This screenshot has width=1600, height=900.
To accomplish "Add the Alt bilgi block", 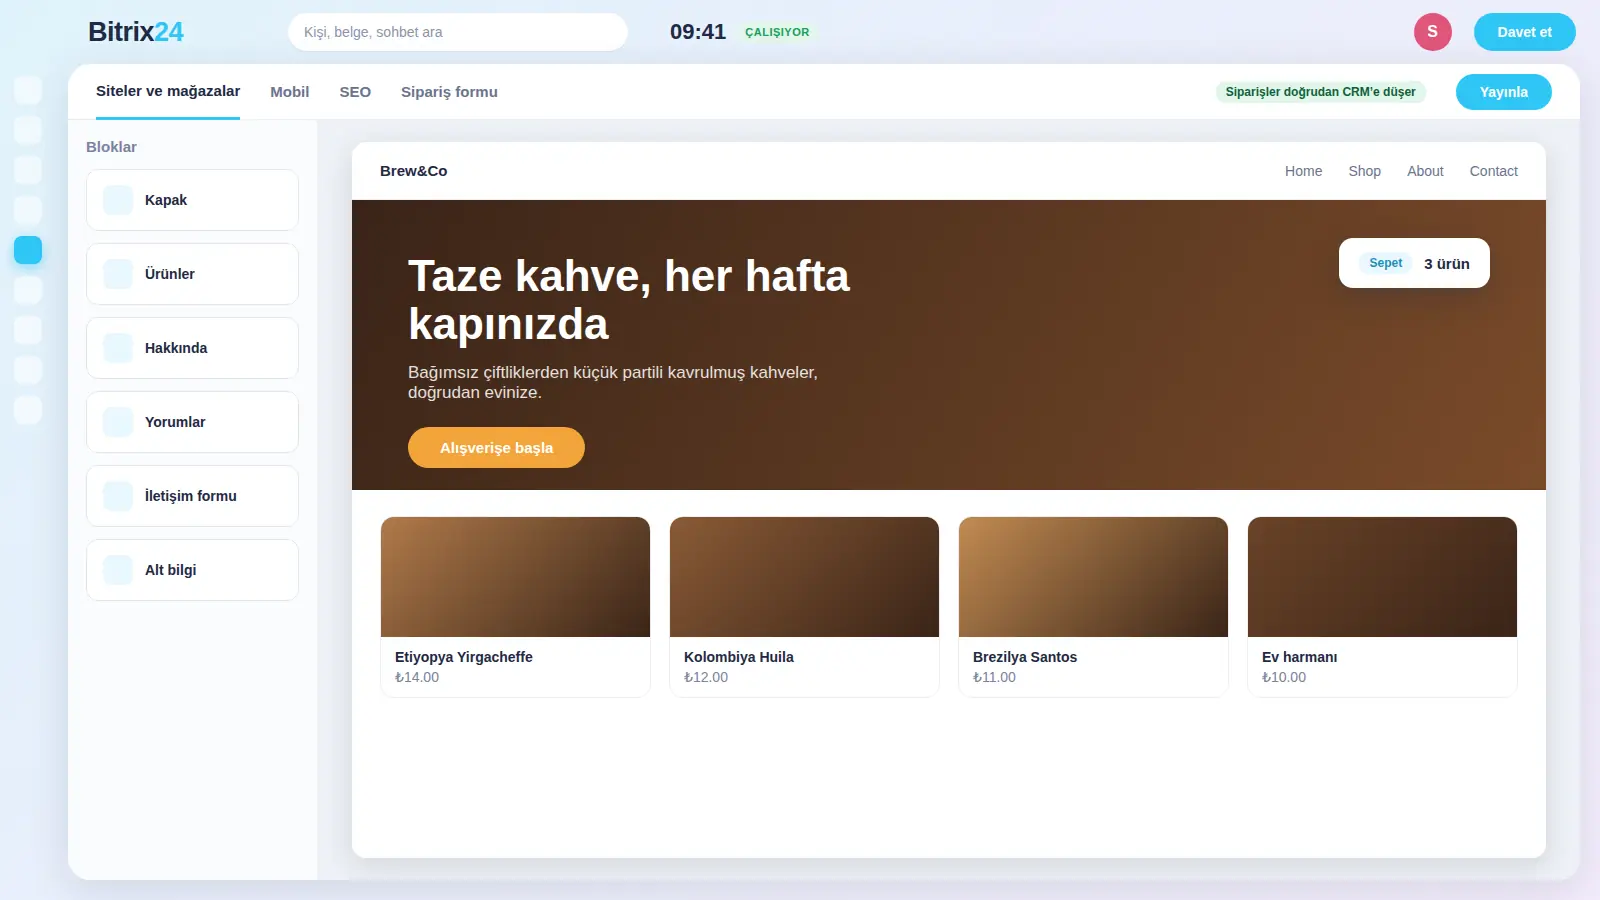I will click(x=192, y=570).
